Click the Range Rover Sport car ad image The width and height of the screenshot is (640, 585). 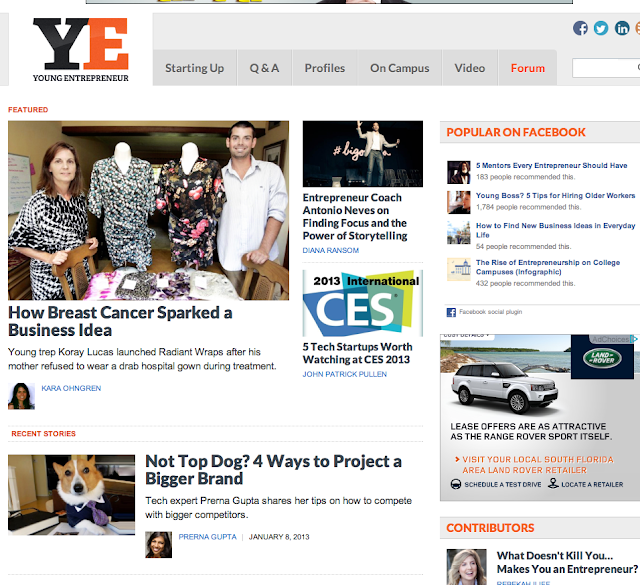tap(505, 388)
